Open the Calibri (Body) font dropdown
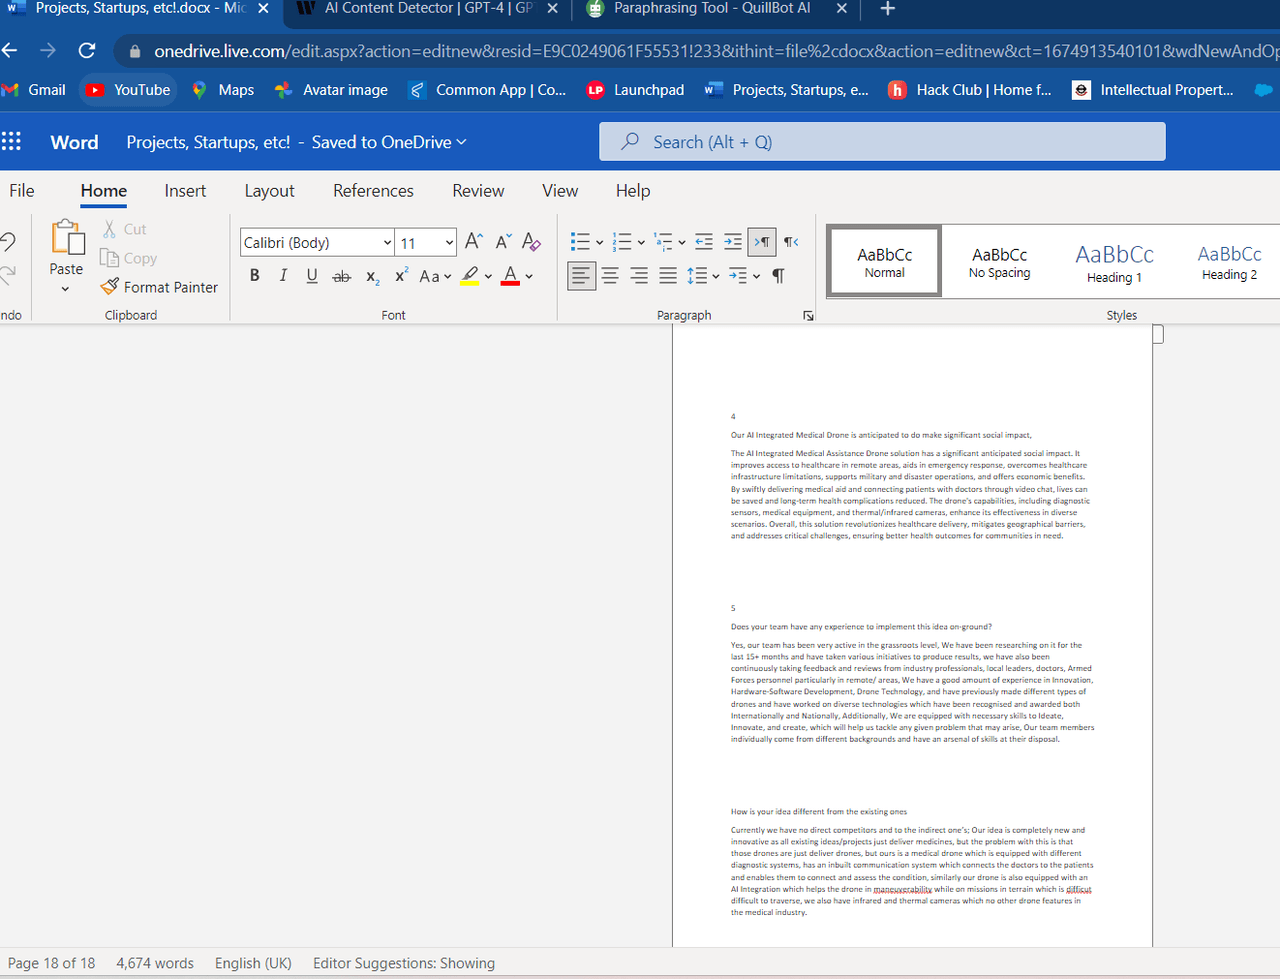Image resolution: width=1280 pixels, height=979 pixels. coord(387,243)
